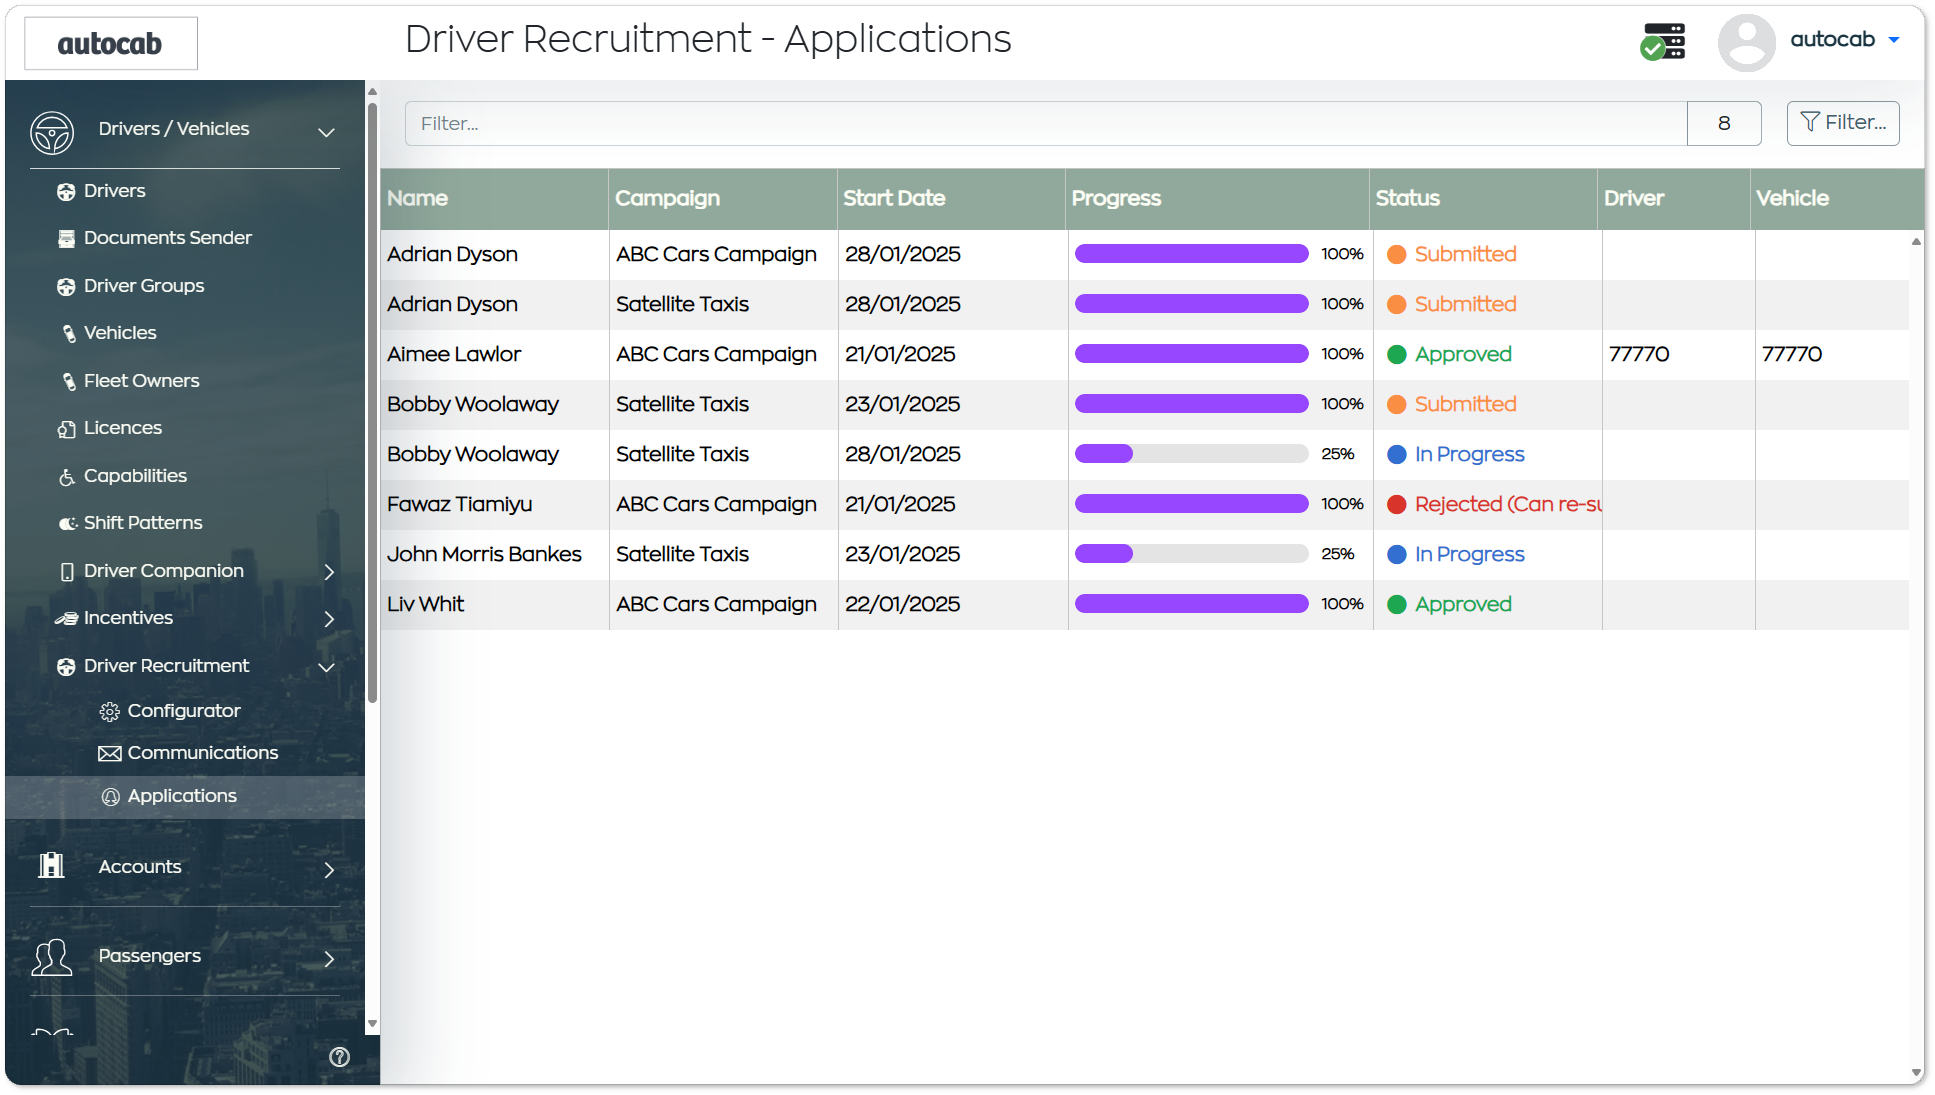This screenshot has width=1935, height=1095.
Task: Click the Licences icon
Action: (x=66, y=429)
